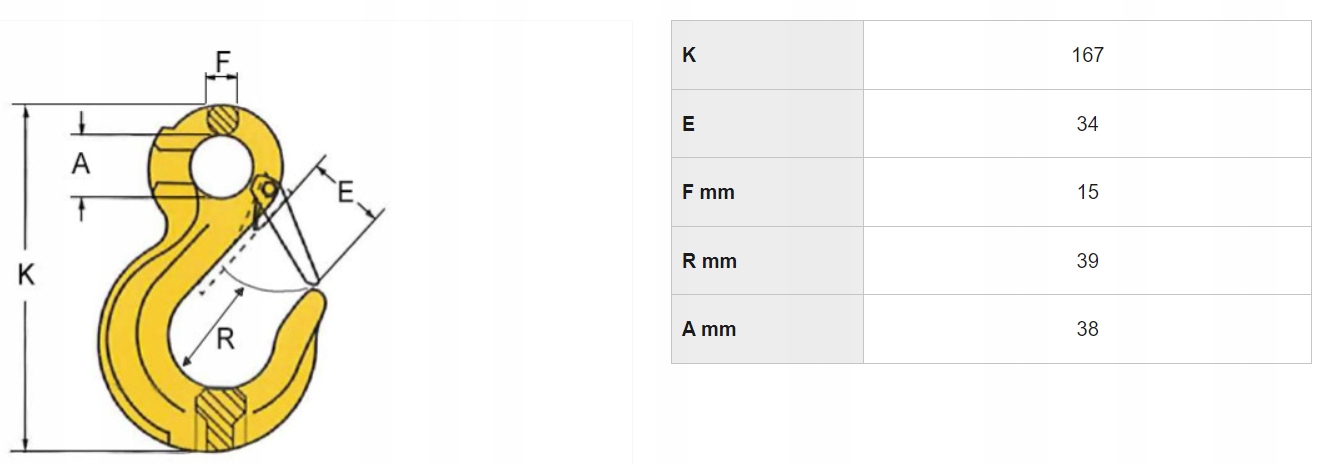Select the 'A mm' row header cell

point(709,329)
